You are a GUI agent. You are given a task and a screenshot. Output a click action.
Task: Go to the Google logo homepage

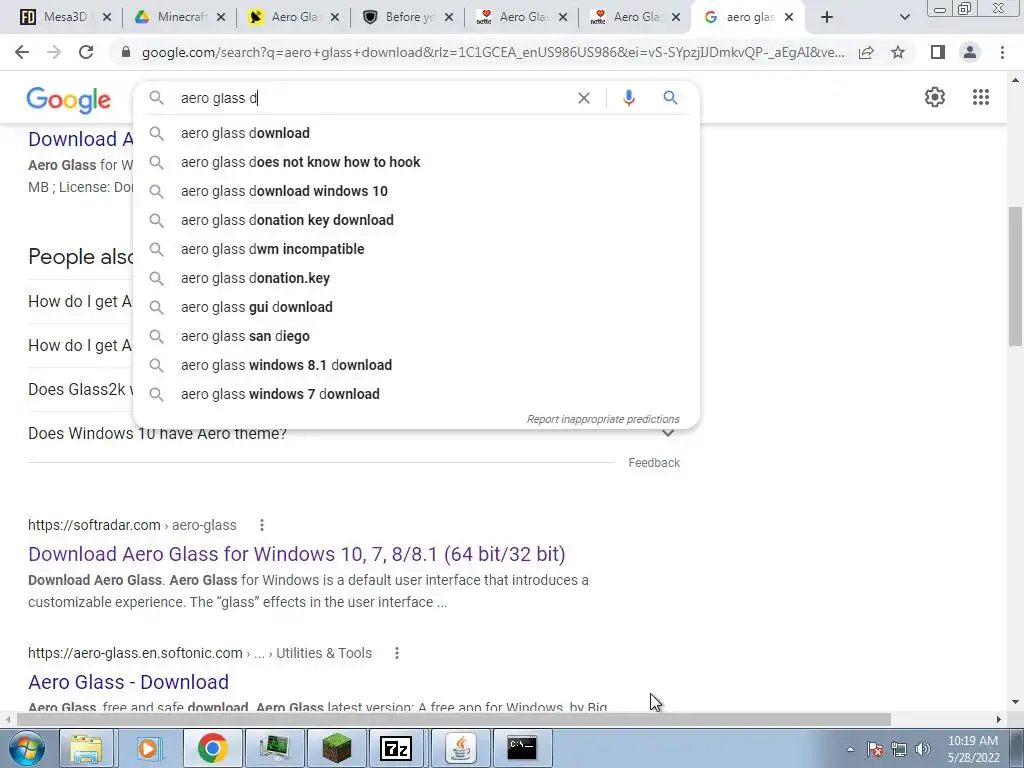(69, 100)
